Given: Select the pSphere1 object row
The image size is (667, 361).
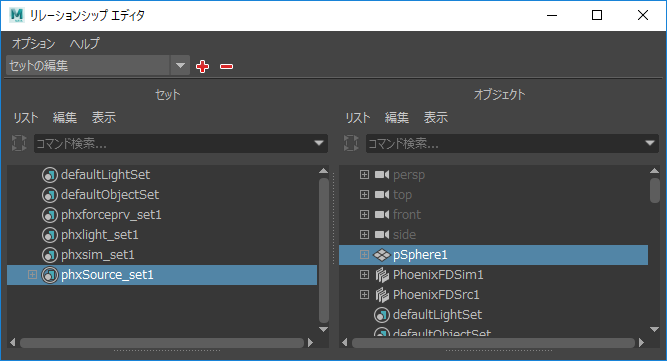Looking at the screenshot, I should coord(493,255).
